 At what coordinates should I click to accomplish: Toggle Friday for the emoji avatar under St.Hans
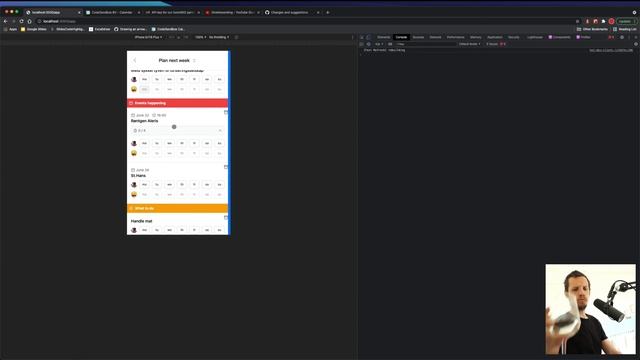pos(194,194)
